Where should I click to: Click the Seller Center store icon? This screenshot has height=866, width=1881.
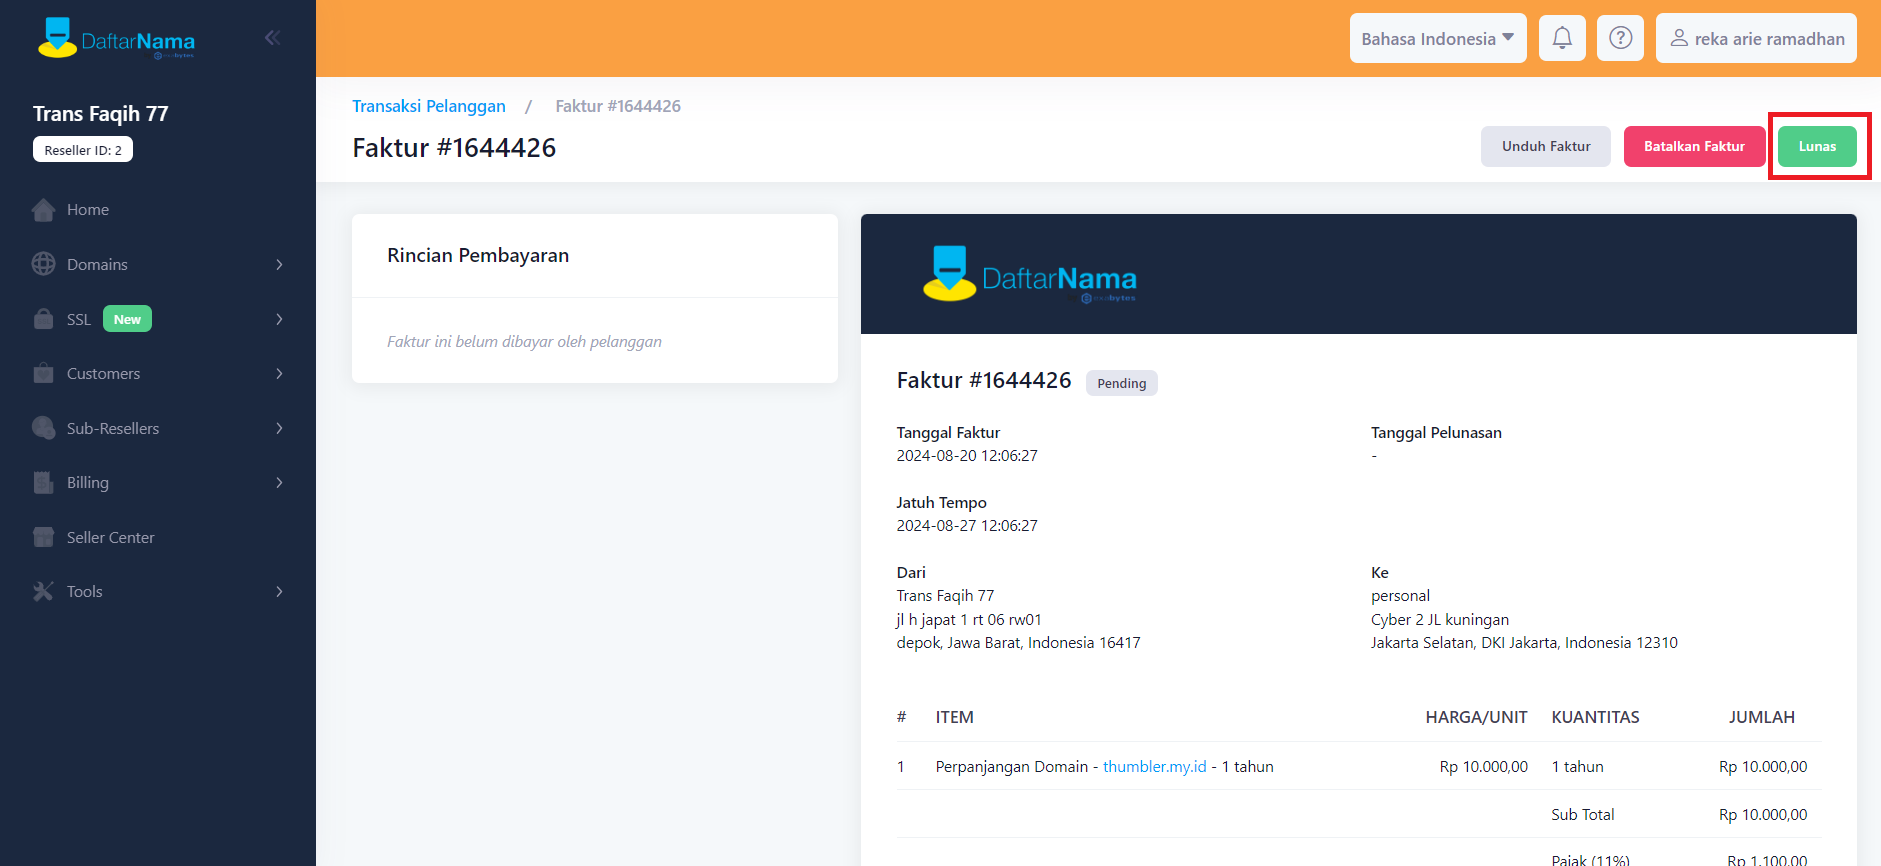coord(43,537)
